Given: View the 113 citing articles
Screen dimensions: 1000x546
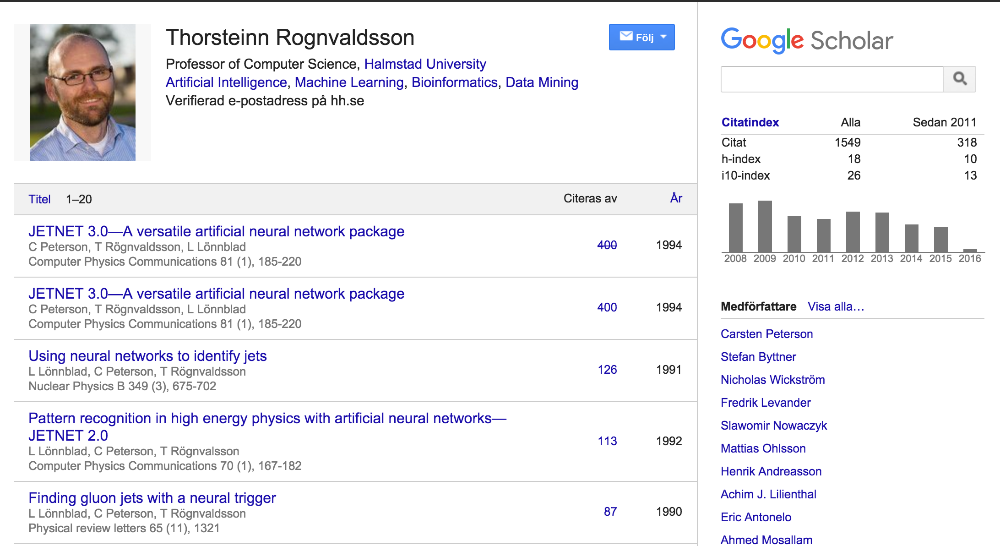Looking at the screenshot, I should [x=607, y=441].
